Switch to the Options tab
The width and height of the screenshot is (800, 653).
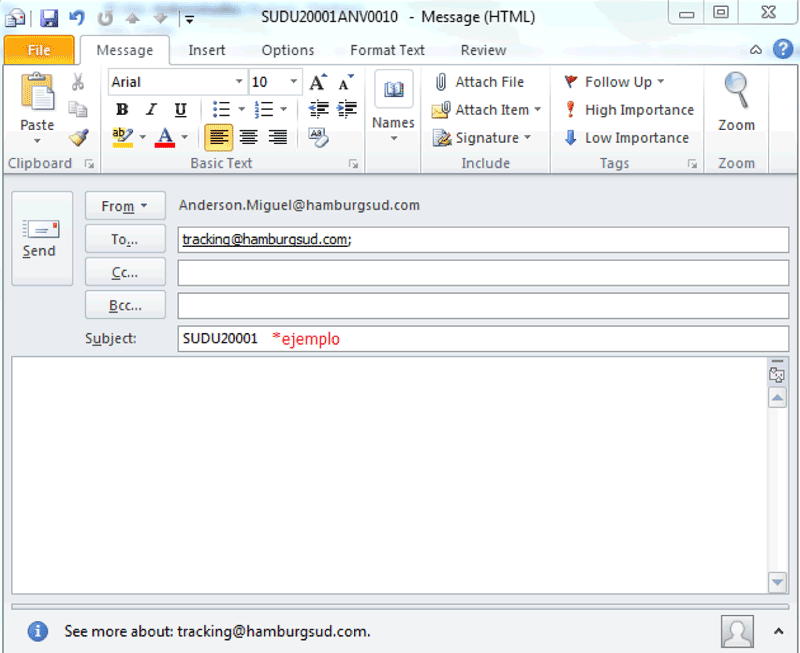click(x=288, y=50)
